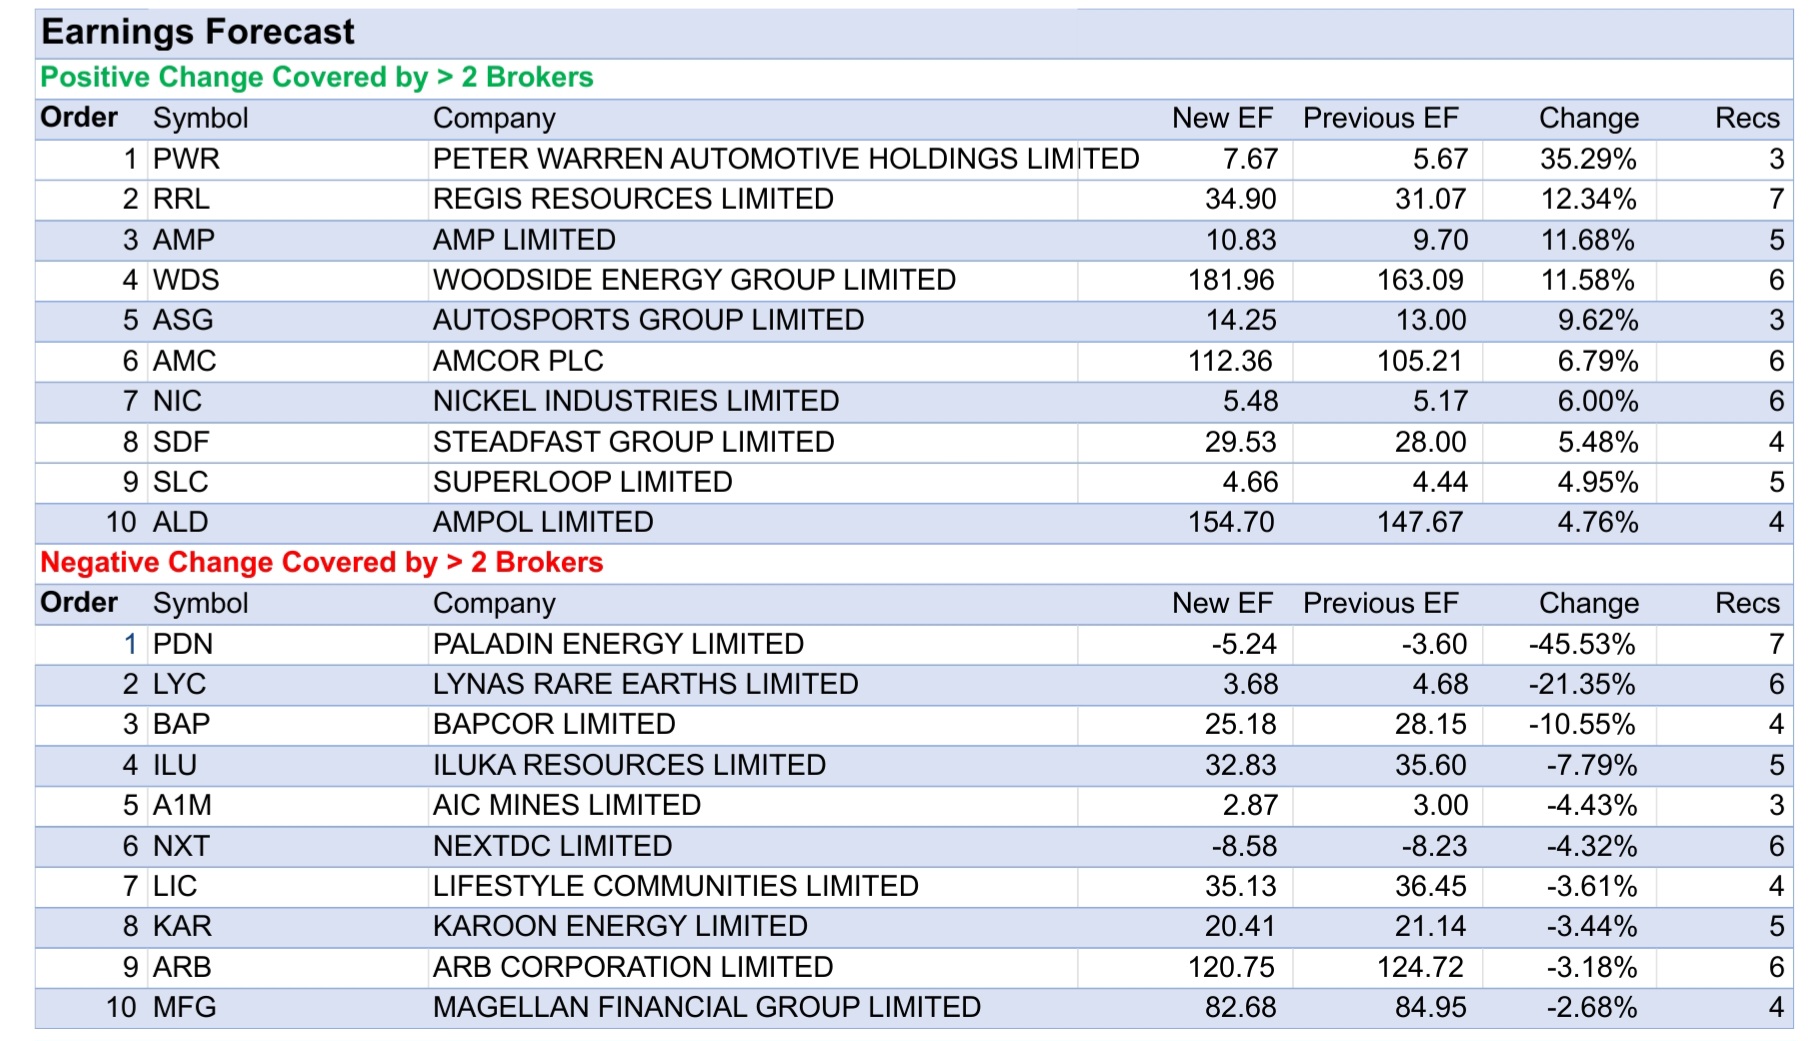Screen dimensions: 1812x1041
Task: Select the WDS symbol cell
Action: point(186,280)
